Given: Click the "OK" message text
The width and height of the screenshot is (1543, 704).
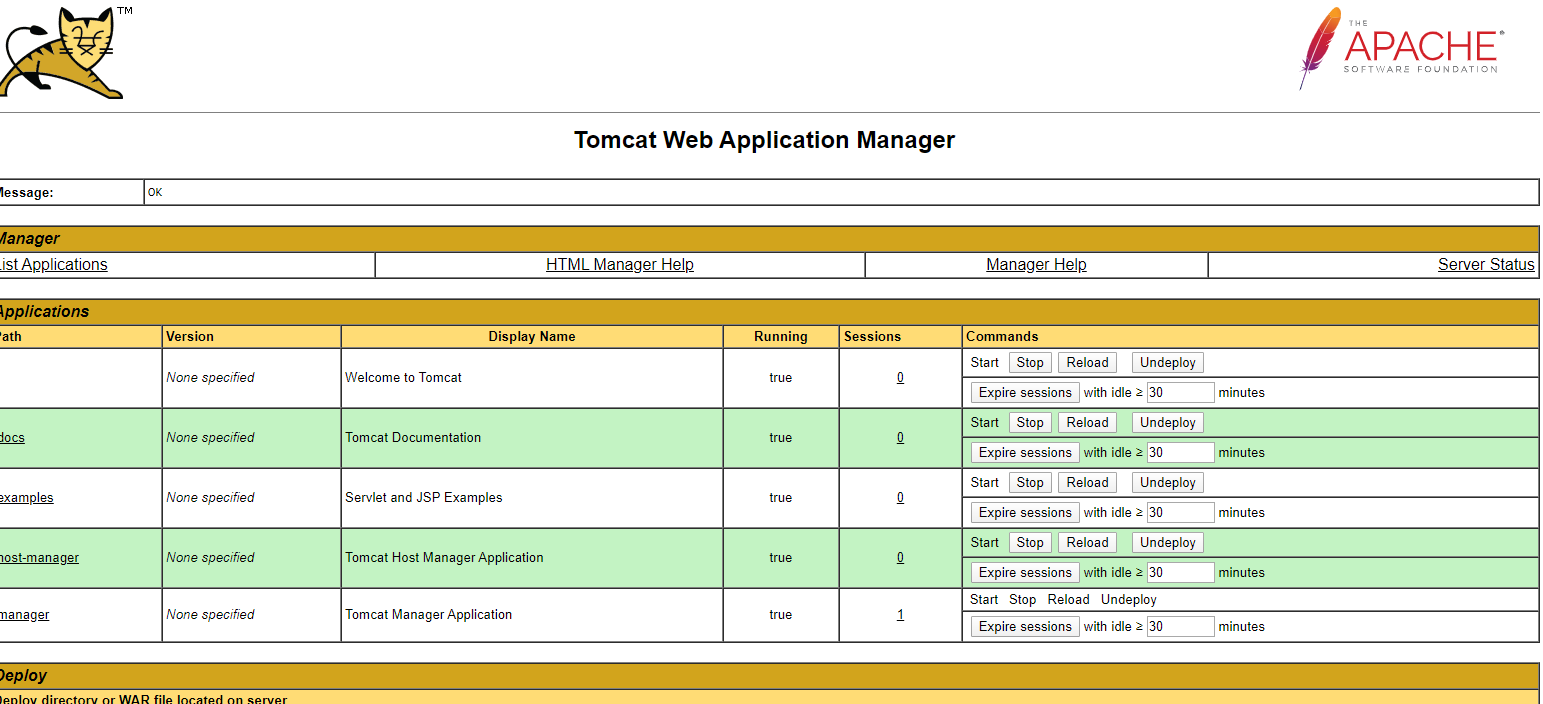Looking at the screenshot, I should click(155, 193).
